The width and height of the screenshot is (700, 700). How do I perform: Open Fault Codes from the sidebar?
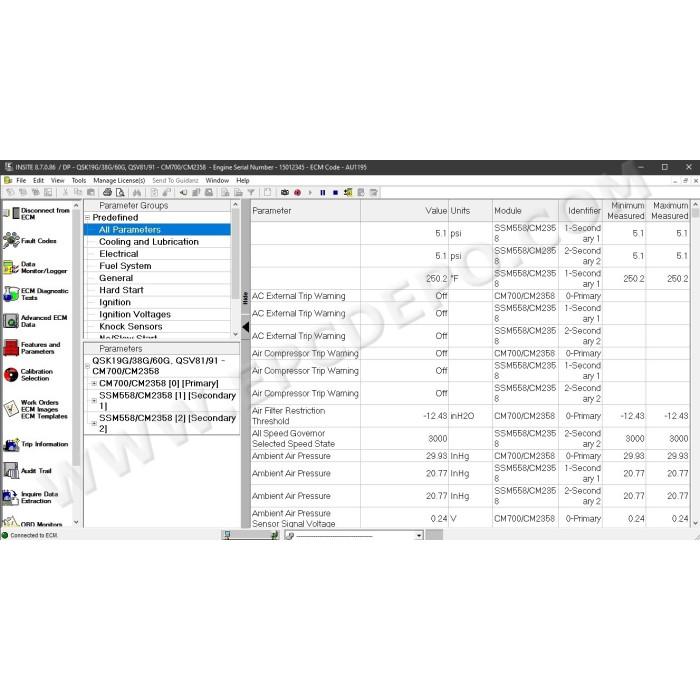pos(30,241)
